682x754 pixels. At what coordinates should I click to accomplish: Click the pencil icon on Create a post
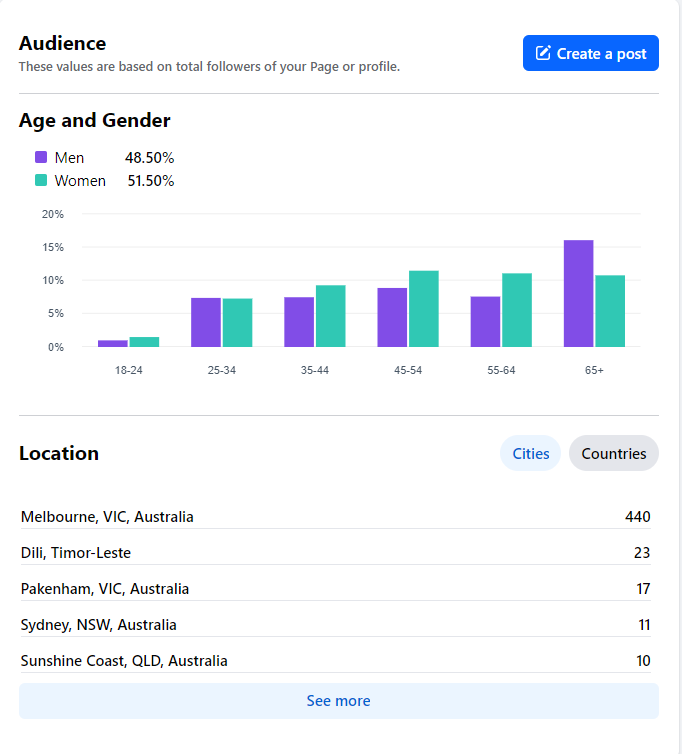[x=544, y=54]
